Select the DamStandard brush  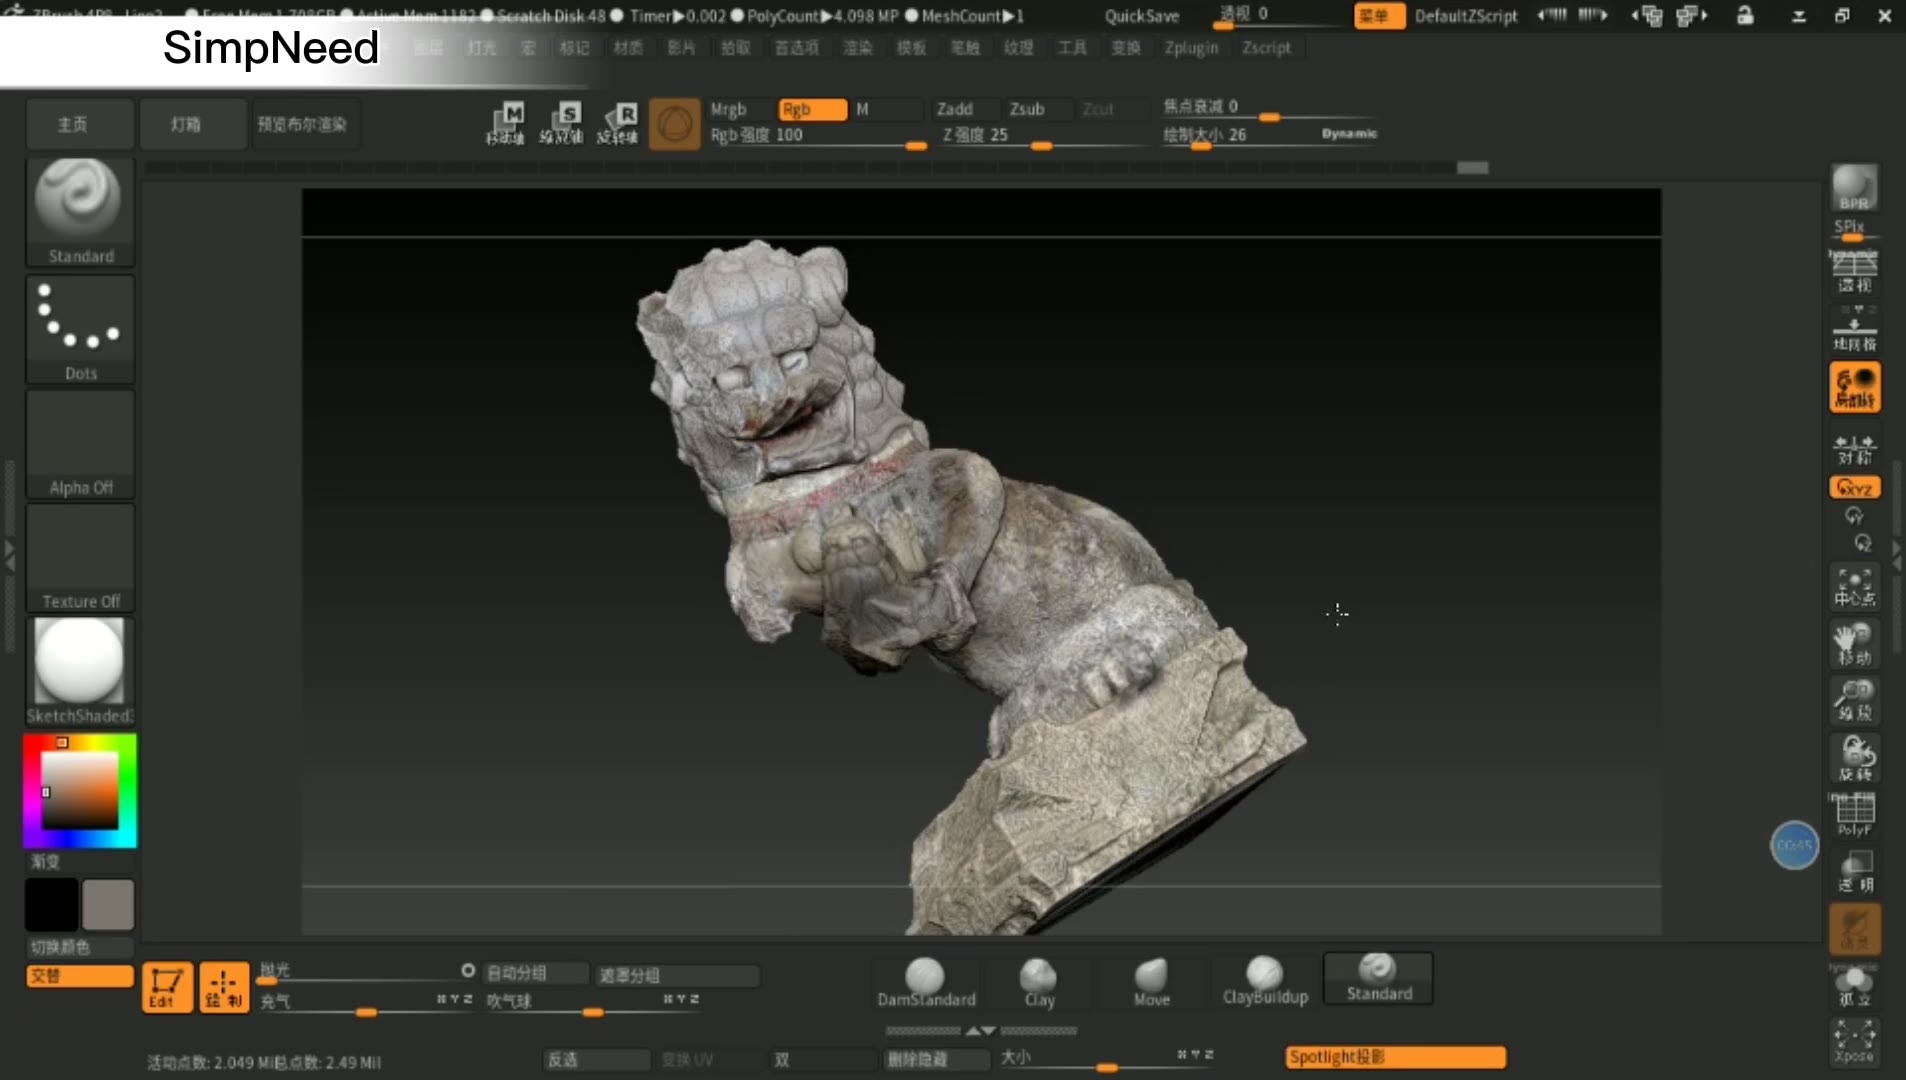[x=926, y=982]
